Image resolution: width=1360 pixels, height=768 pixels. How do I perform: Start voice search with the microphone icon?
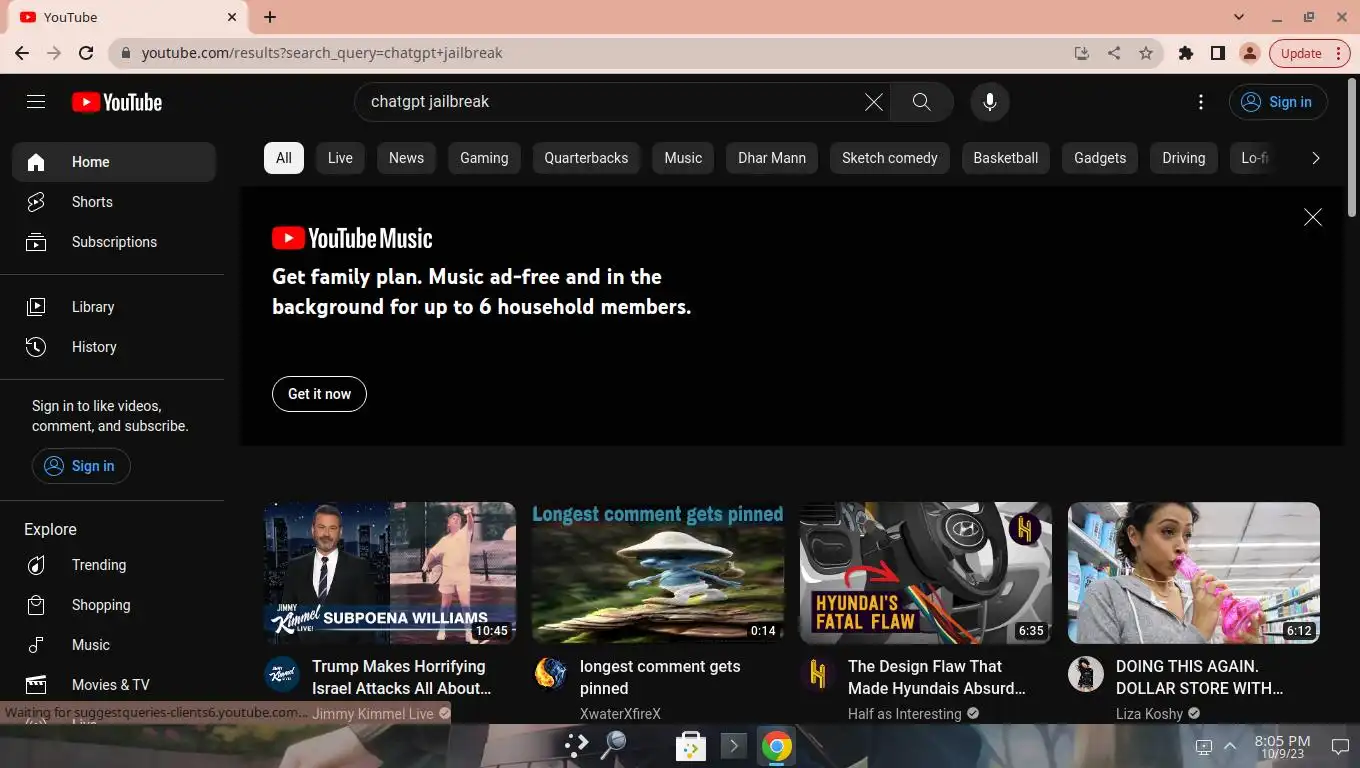click(990, 102)
